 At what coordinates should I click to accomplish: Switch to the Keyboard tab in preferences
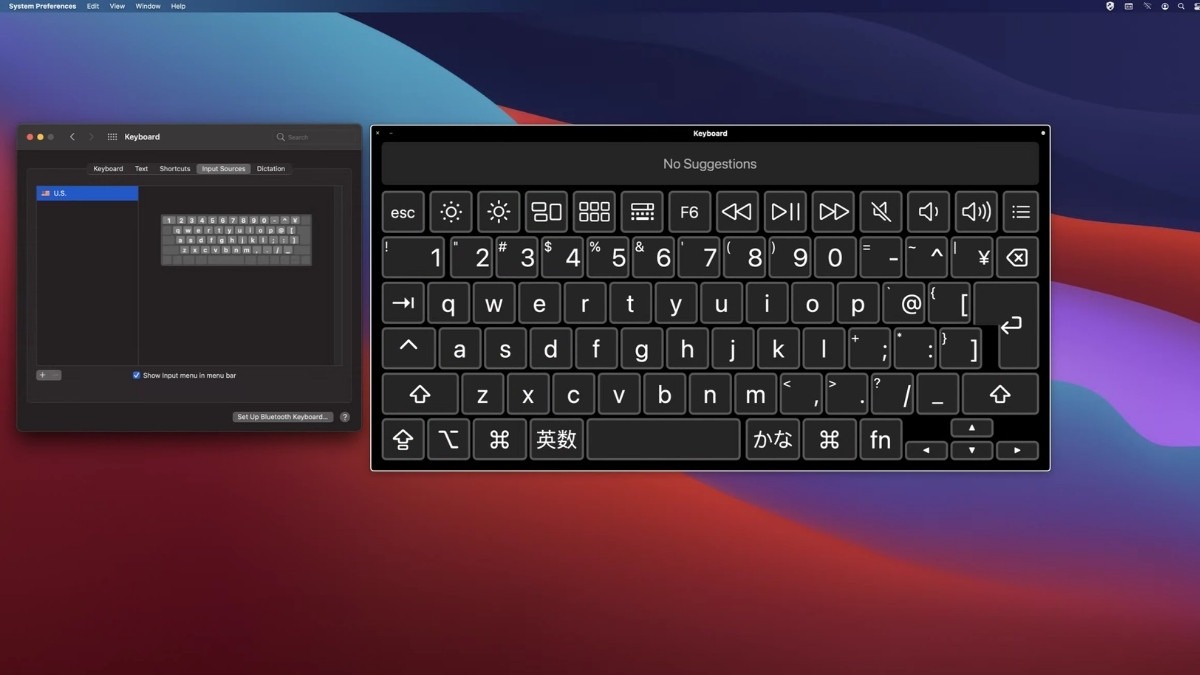[108, 169]
